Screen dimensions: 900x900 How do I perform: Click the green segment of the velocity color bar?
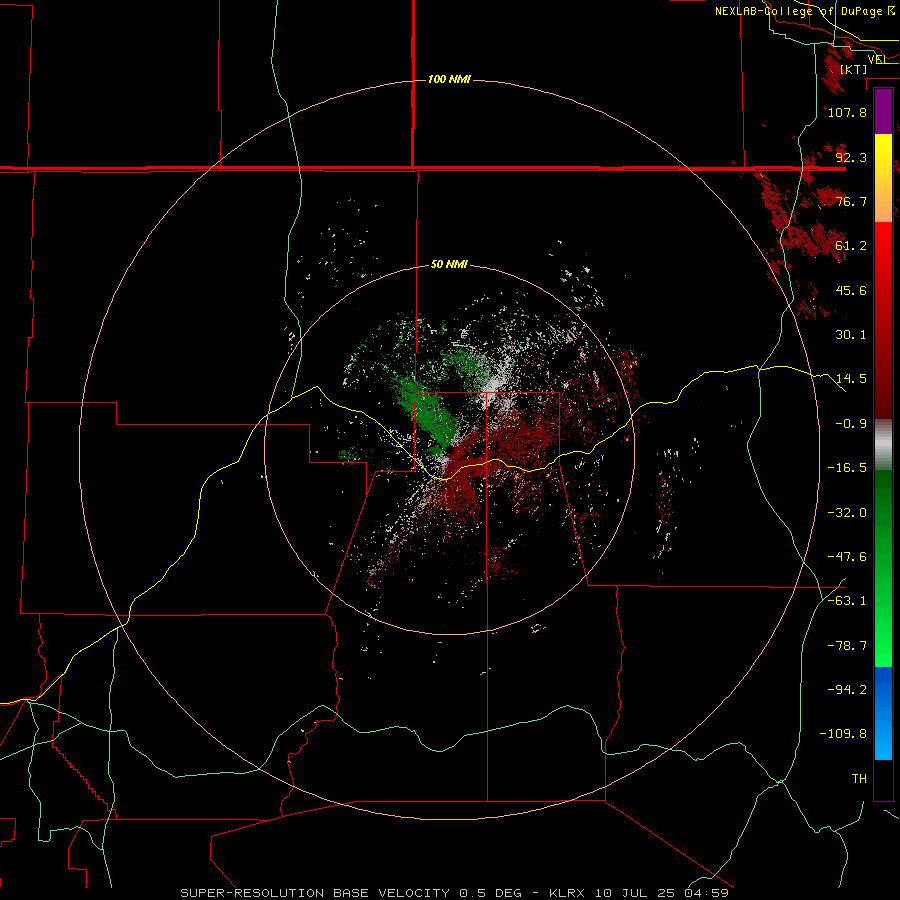[883, 568]
